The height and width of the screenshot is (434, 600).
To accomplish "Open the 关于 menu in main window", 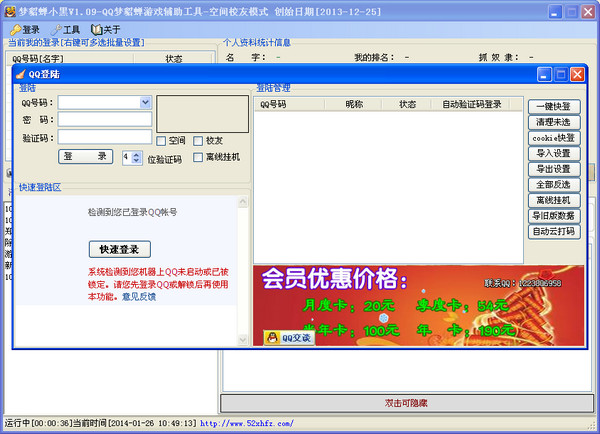I will pyautogui.click(x=106, y=29).
